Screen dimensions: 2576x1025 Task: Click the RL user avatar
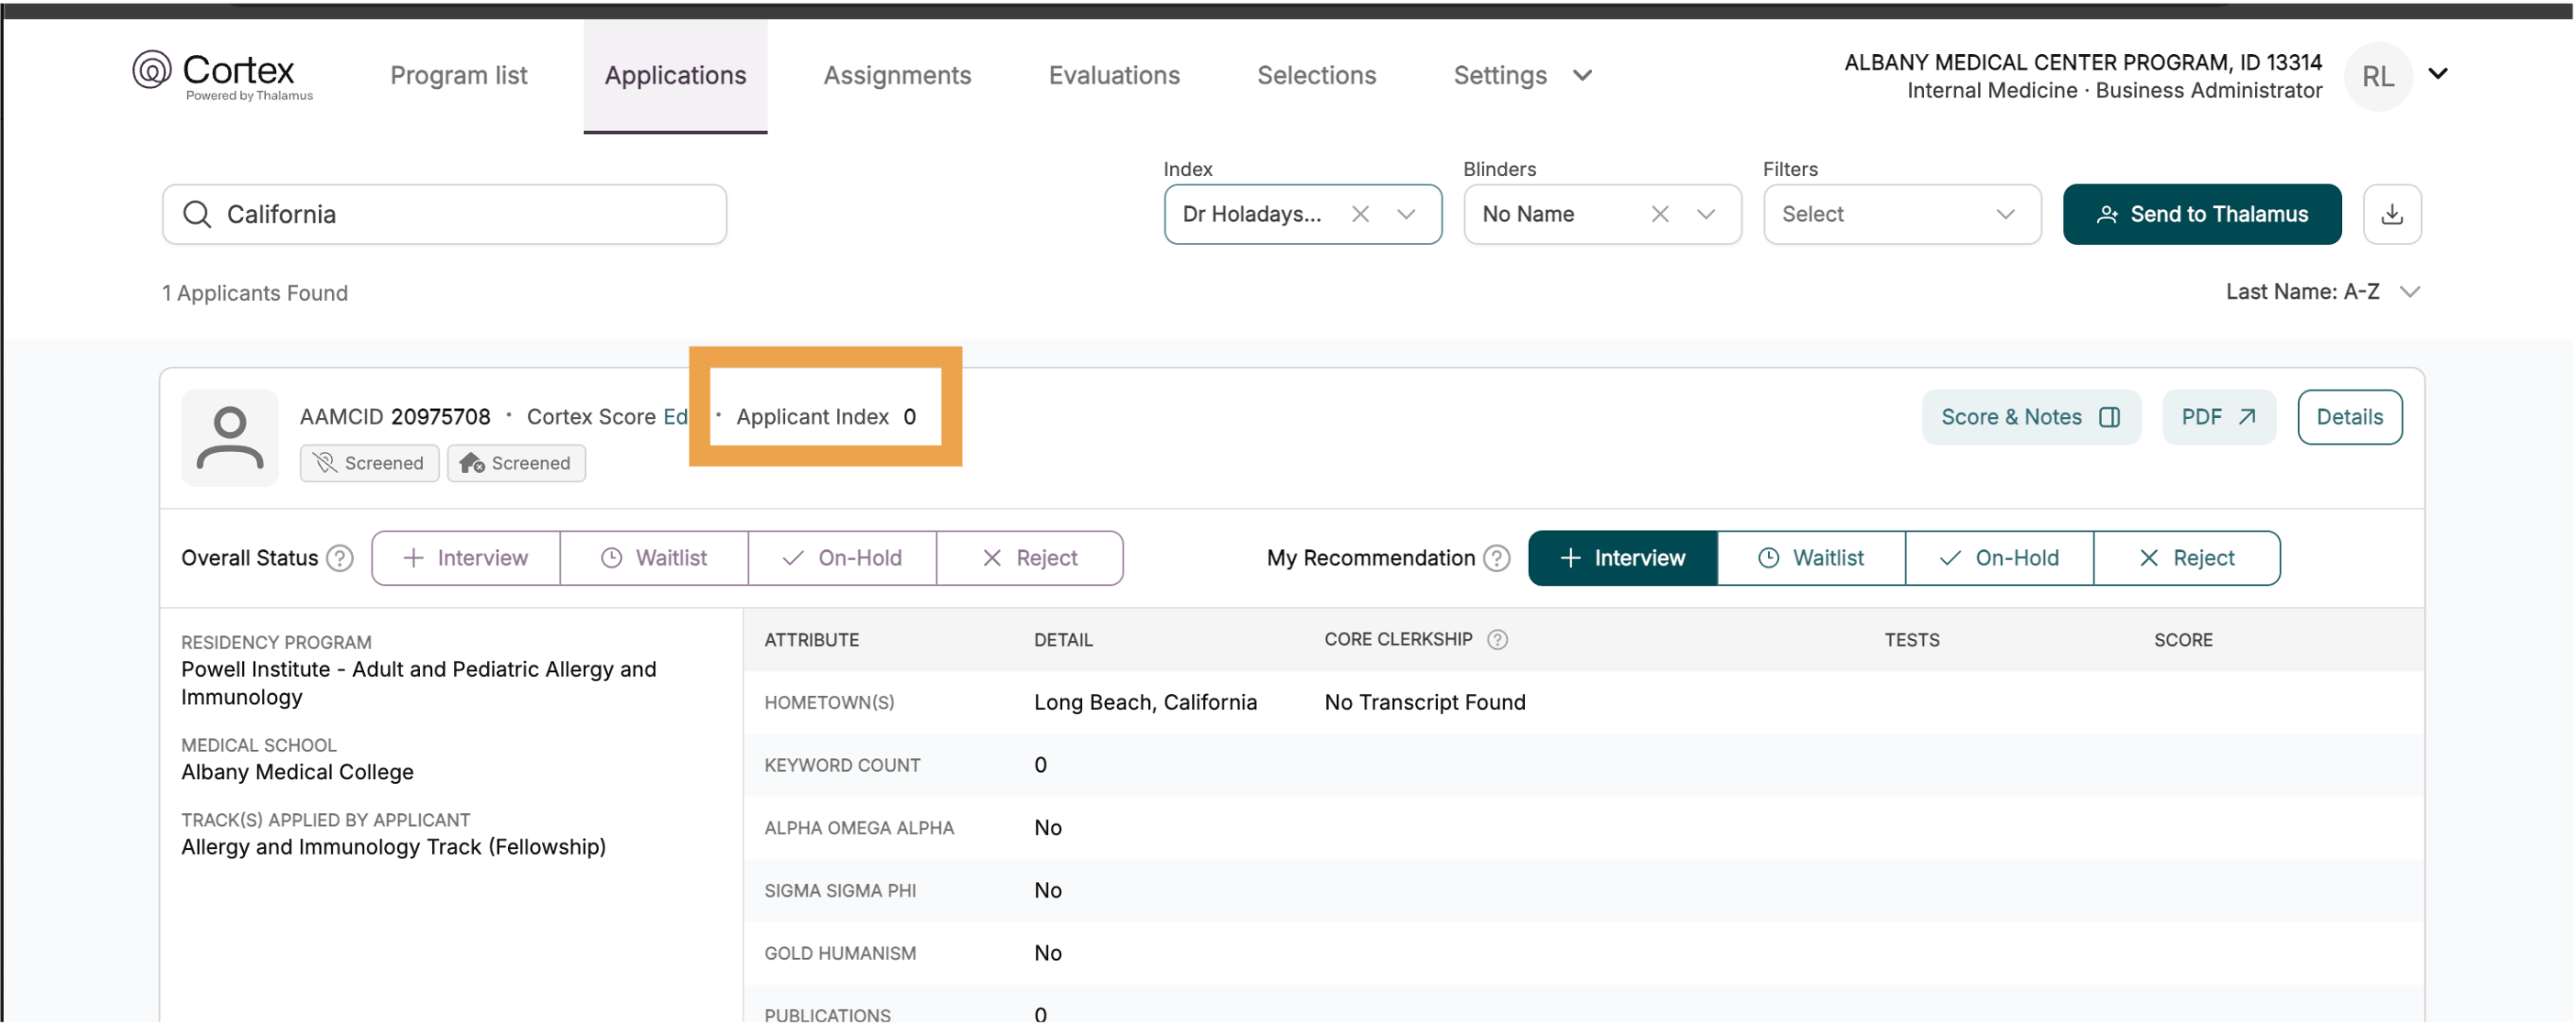click(2377, 76)
